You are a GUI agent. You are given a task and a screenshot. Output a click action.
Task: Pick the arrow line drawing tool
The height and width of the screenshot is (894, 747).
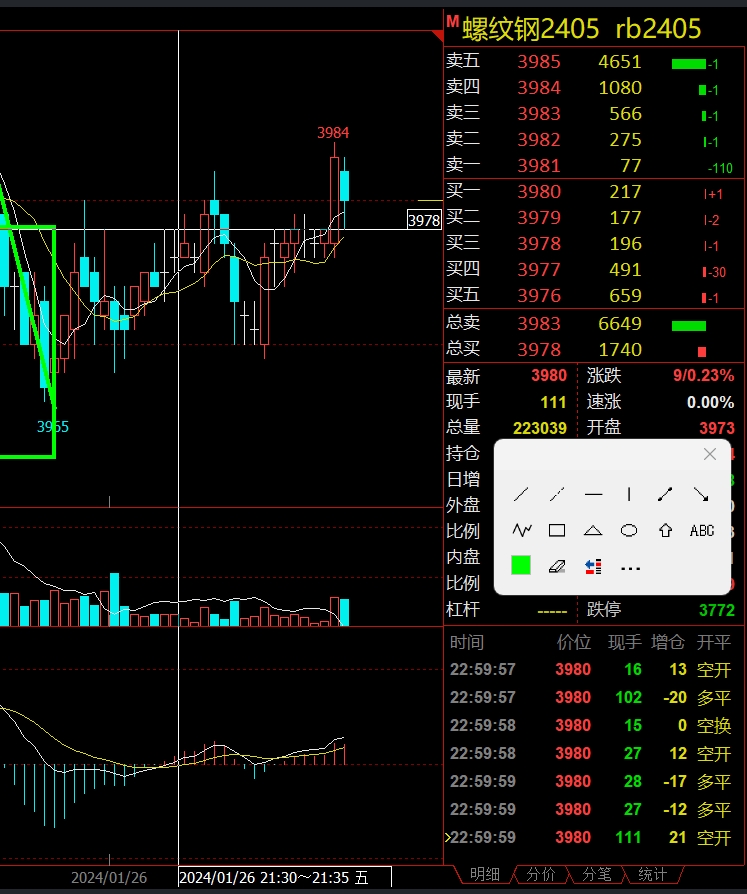tap(701, 494)
